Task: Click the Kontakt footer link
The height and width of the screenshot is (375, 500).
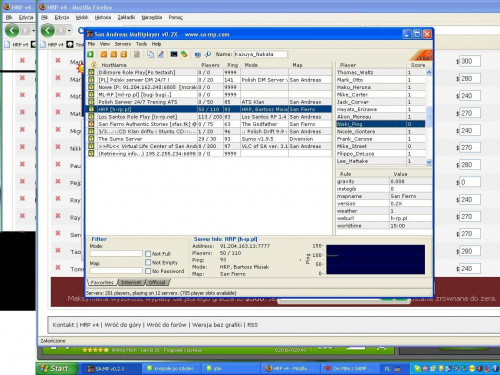Action: [63, 325]
